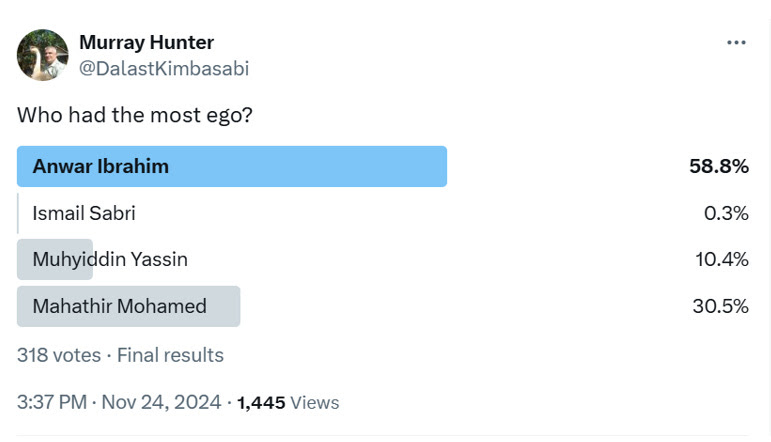
Task: Open the Murray Hunter display name
Action: coord(147,42)
